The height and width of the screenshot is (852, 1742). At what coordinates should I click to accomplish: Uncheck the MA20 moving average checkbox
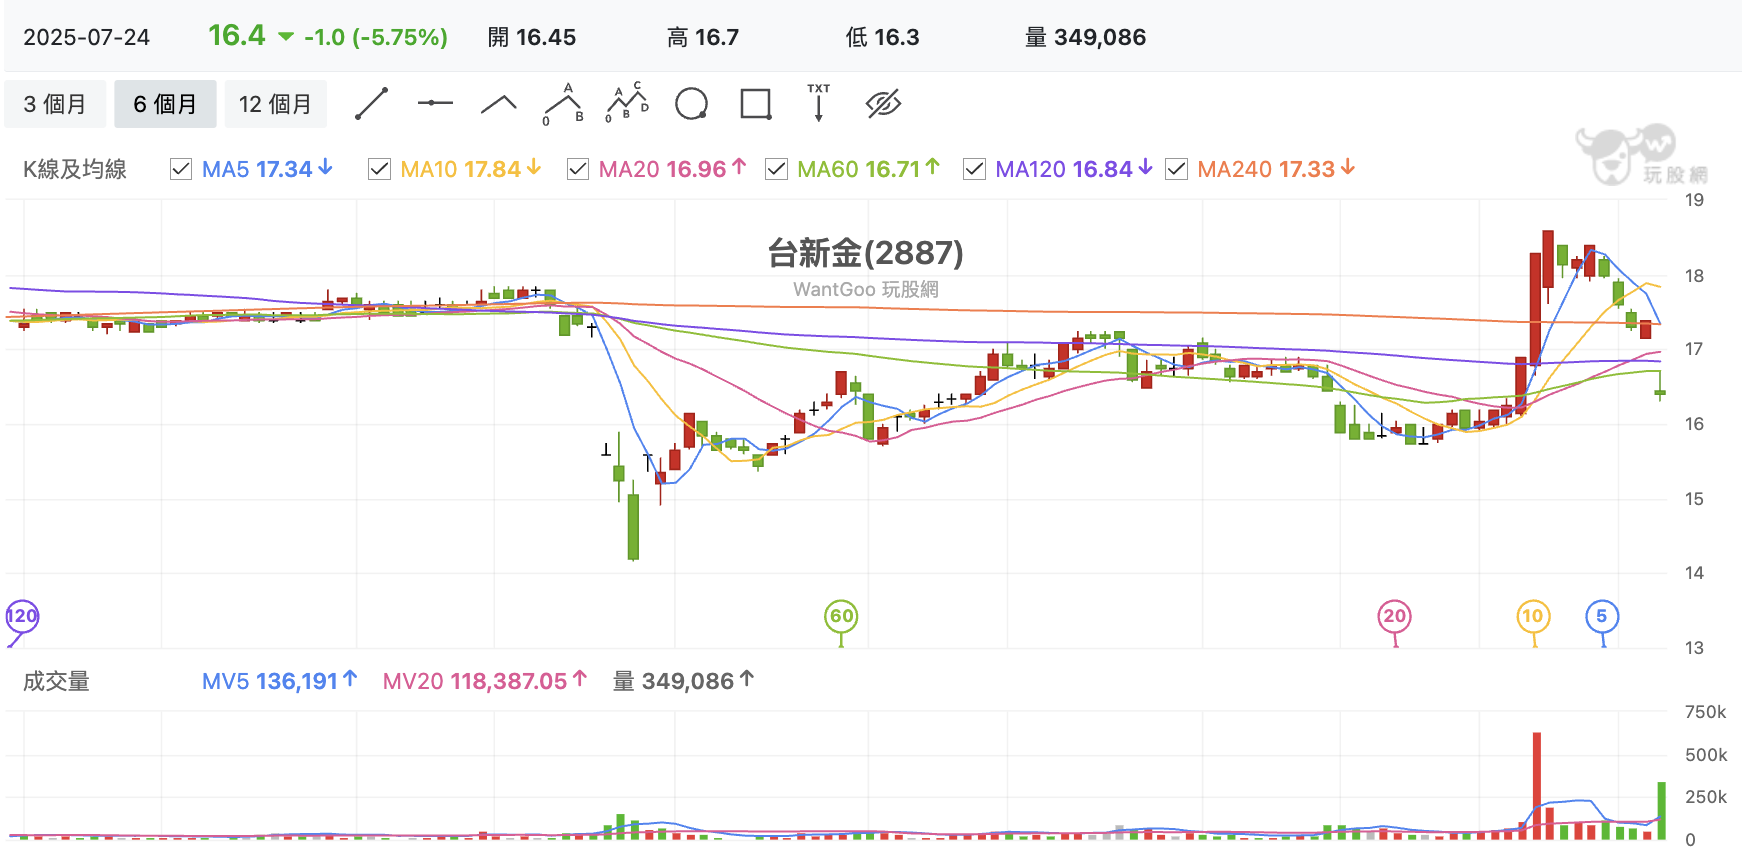click(x=578, y=169)
